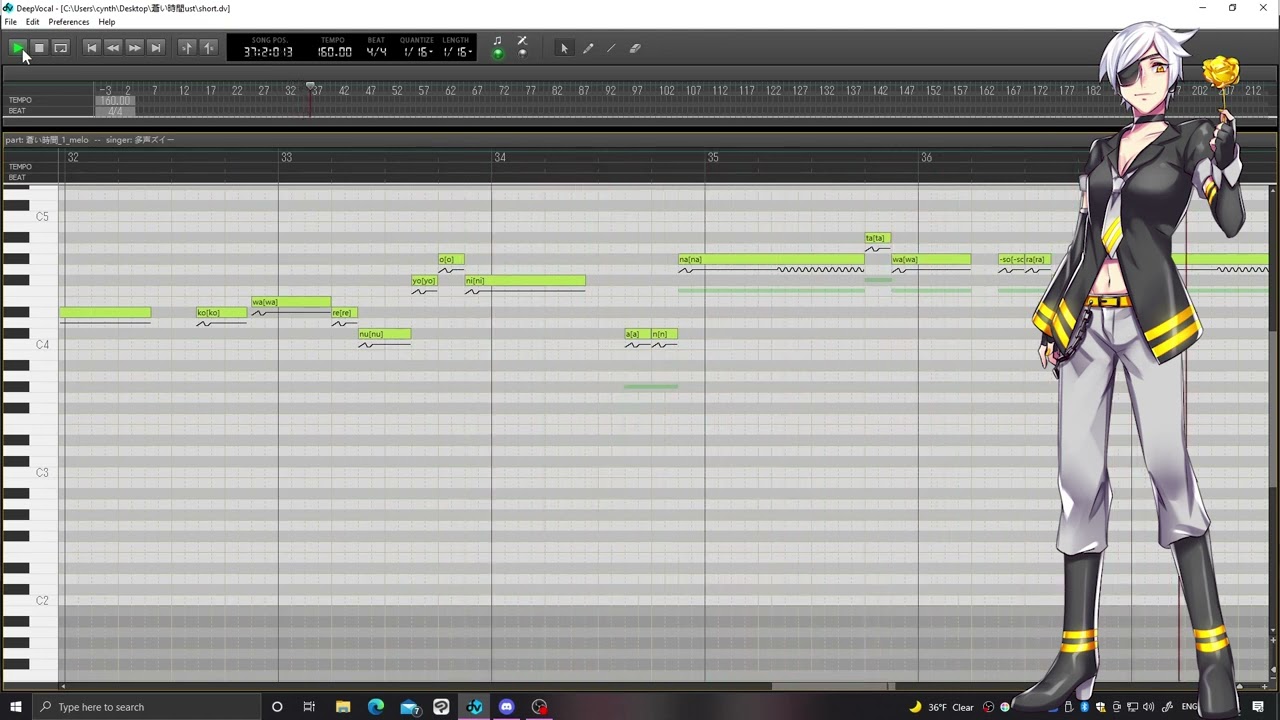Click the 4/4 beat cell in overview track
This screenshot has width=1280, height=720.
coord(115,111)
